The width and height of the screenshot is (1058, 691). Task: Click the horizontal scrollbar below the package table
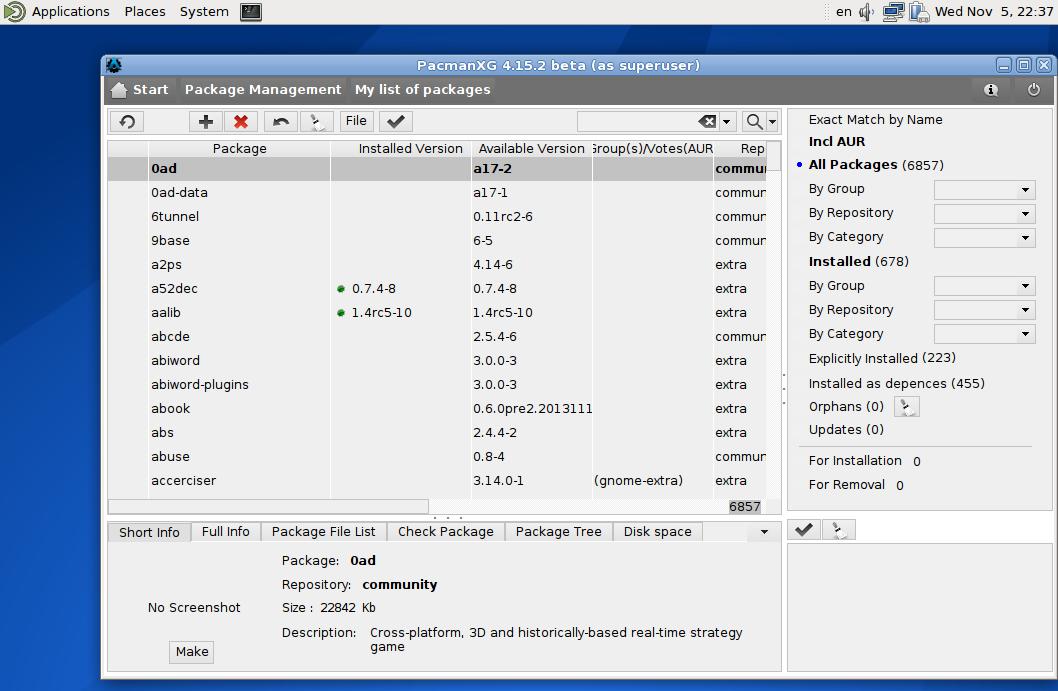pos(268,506)
